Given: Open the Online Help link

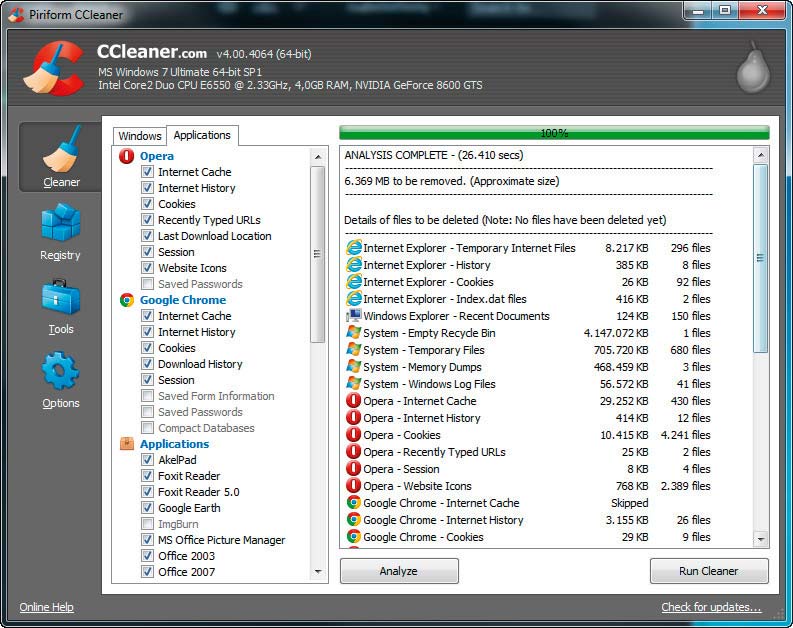Looking at the screenshot, I should tap(47, 607).
